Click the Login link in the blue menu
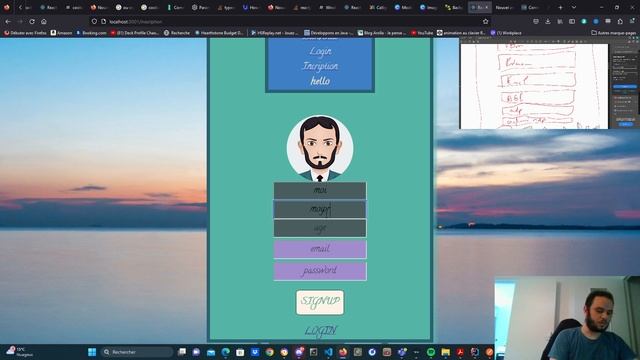This screenshot has width=640, height=360. (320, 51)
